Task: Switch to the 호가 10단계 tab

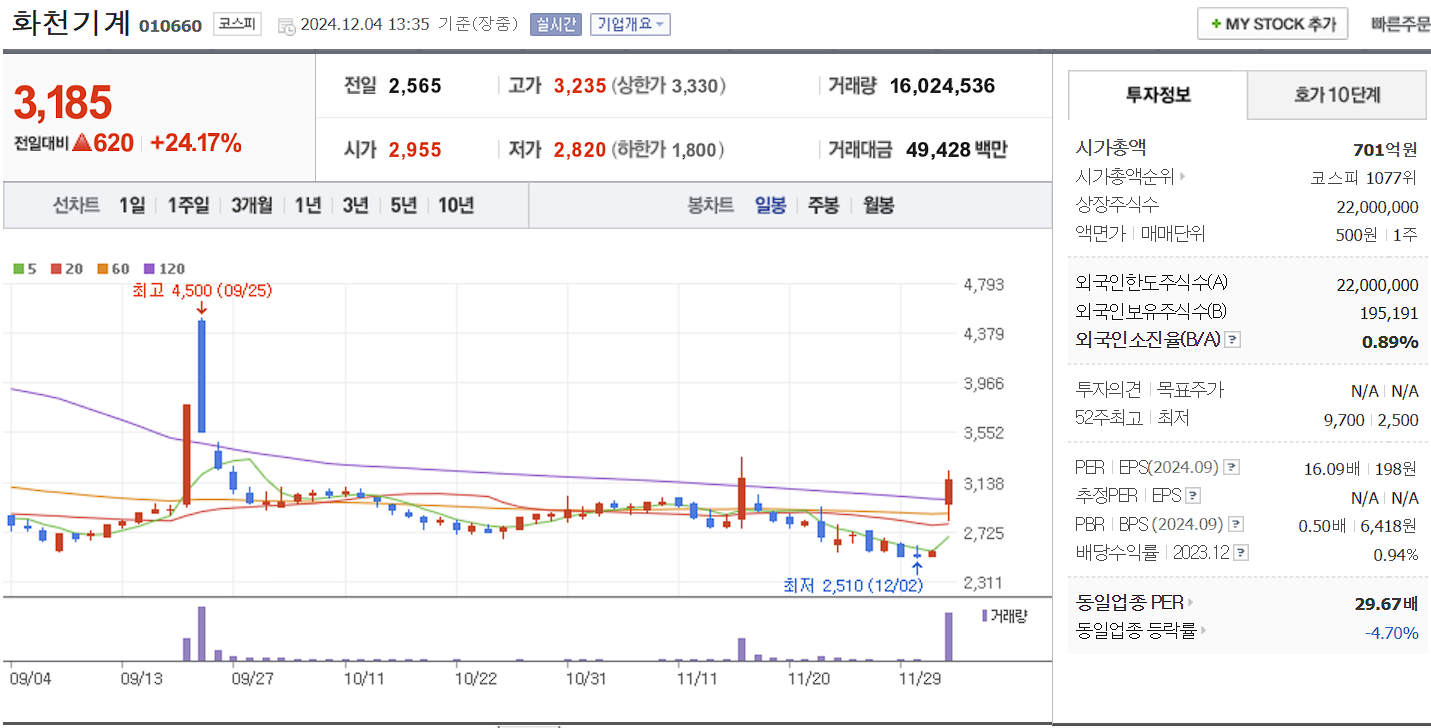Action: pos(1336,95)
